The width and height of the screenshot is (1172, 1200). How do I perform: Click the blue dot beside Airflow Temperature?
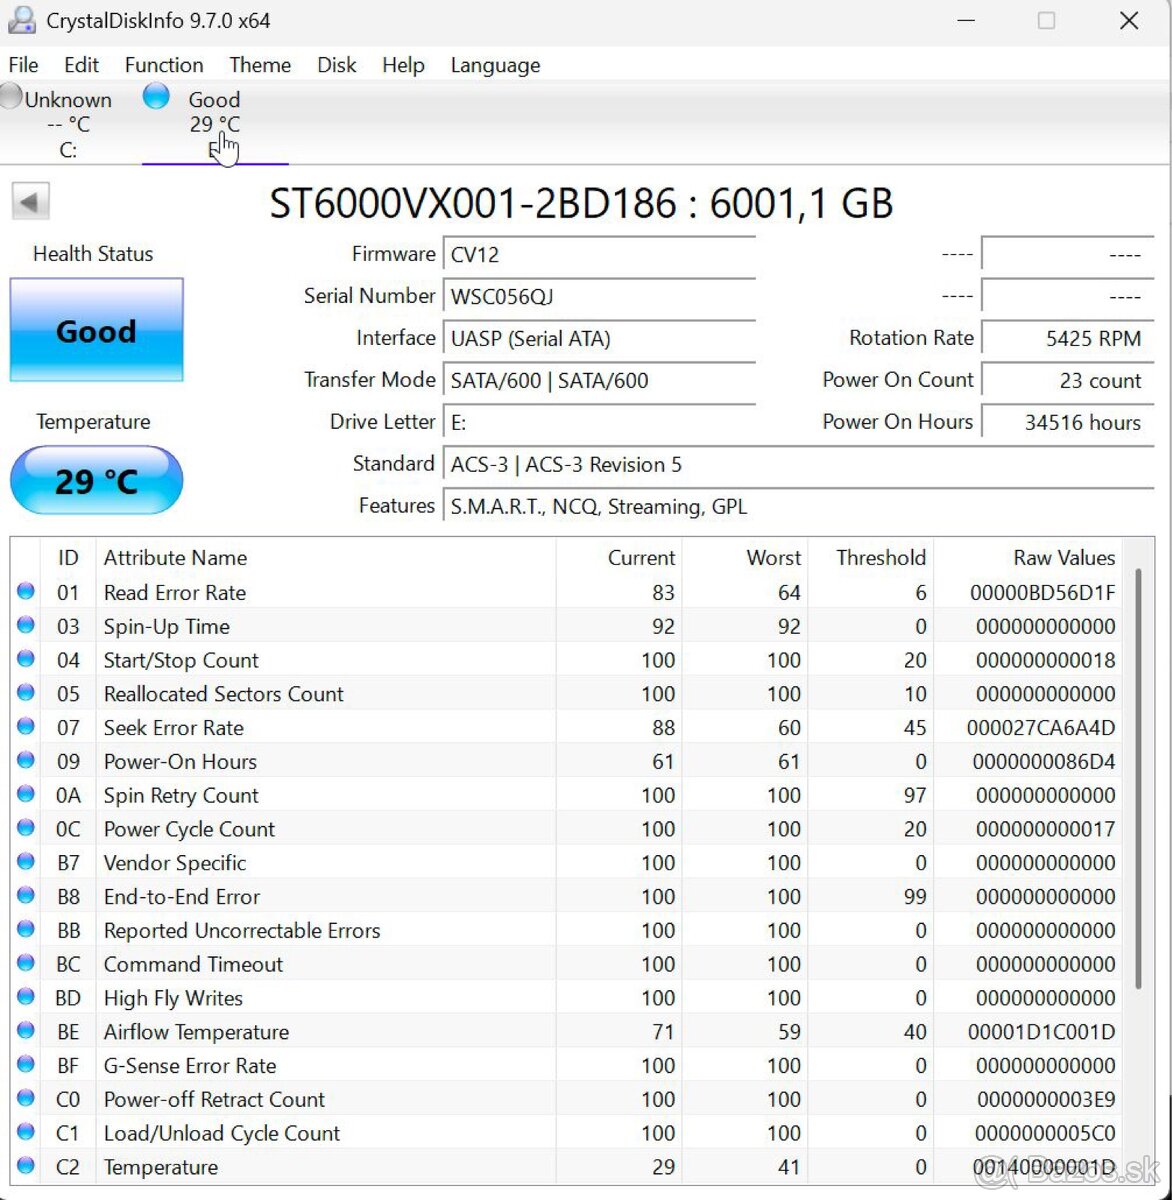coord(25,1031)
